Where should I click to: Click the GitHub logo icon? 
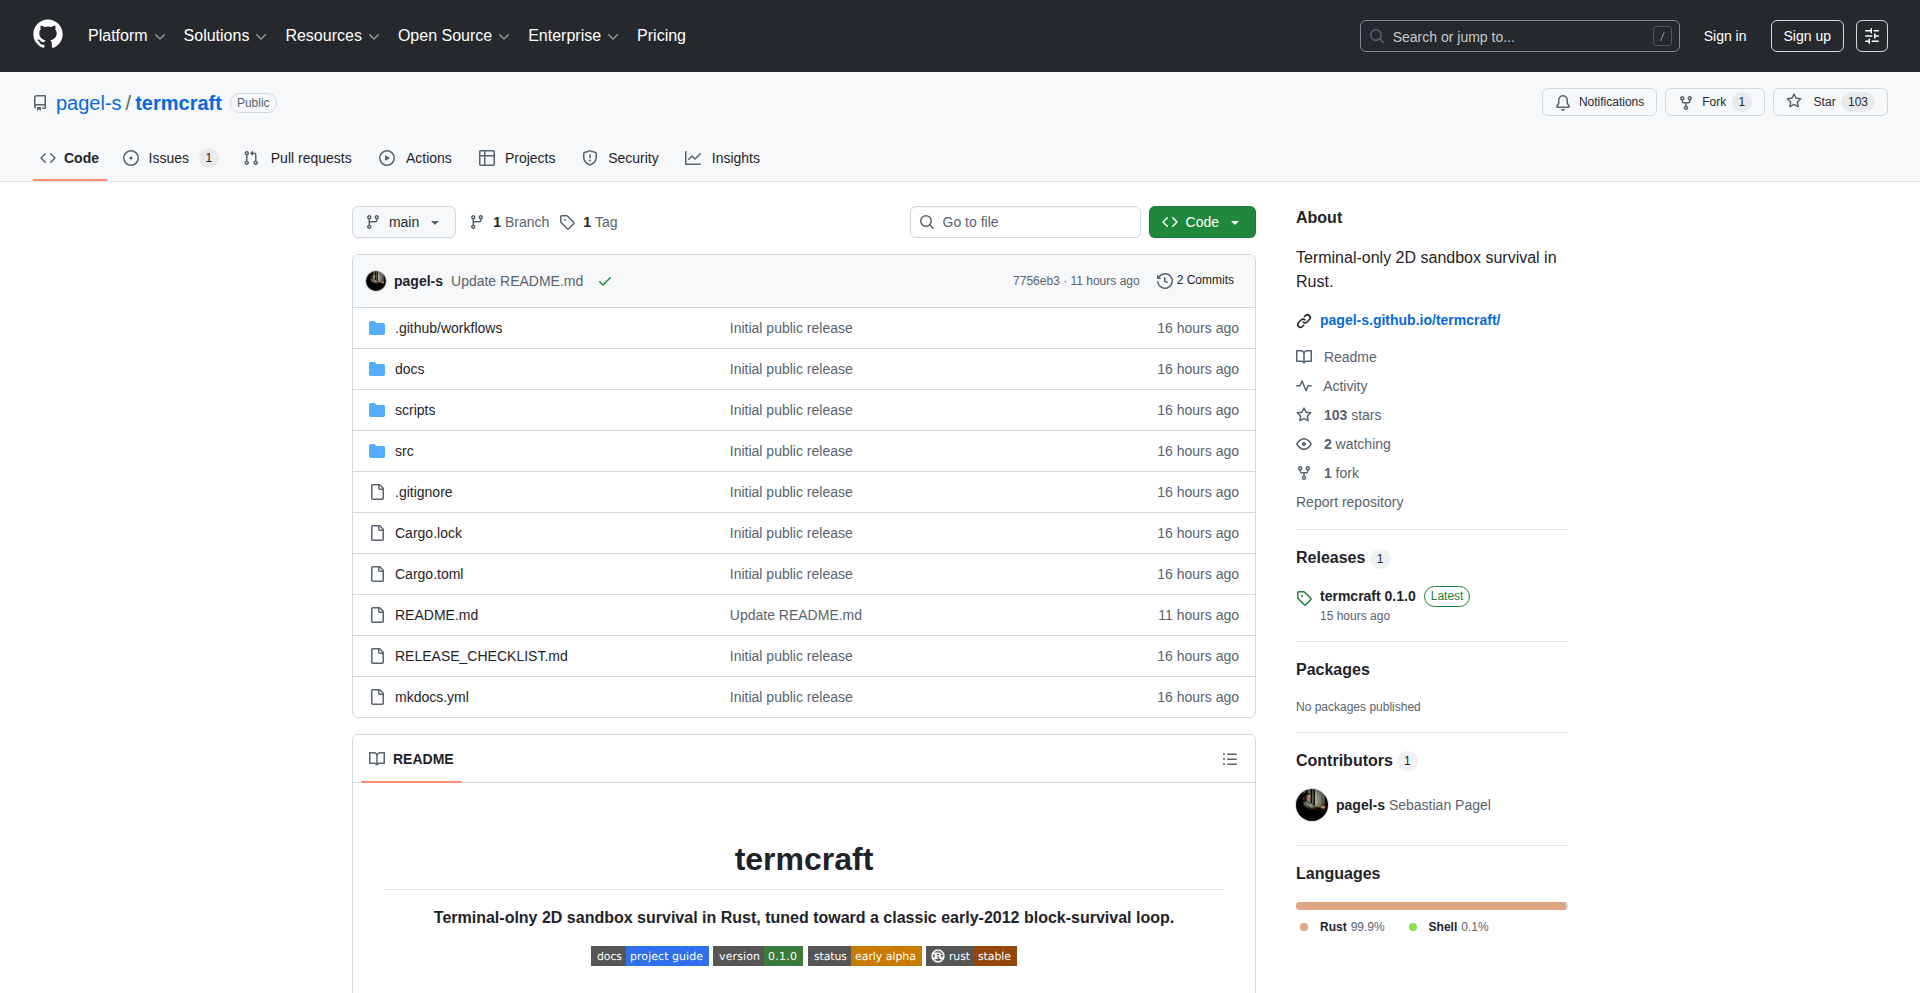(48, 35)
